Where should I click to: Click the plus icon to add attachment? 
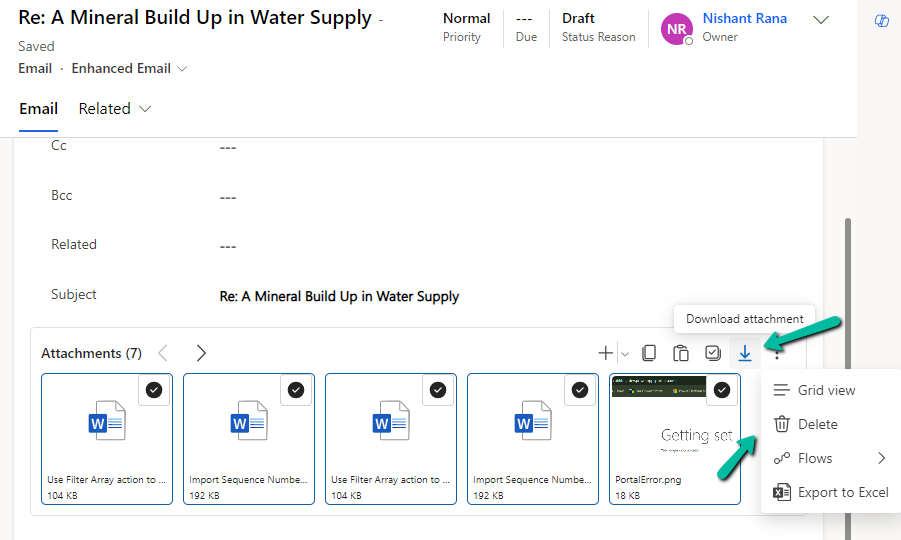(605, 353)
